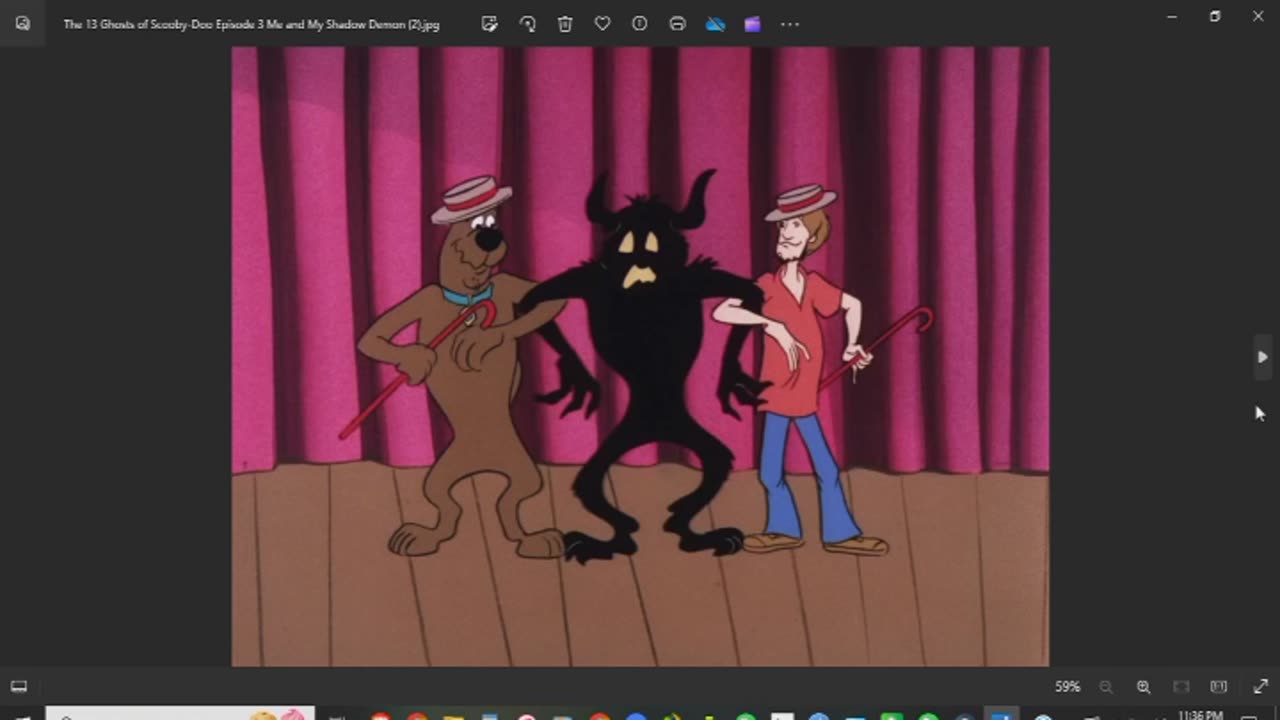Enter full screen with the diagonal arrow icon
The height and width of the screenshot is (720, 1280).
coord(1260,687)
